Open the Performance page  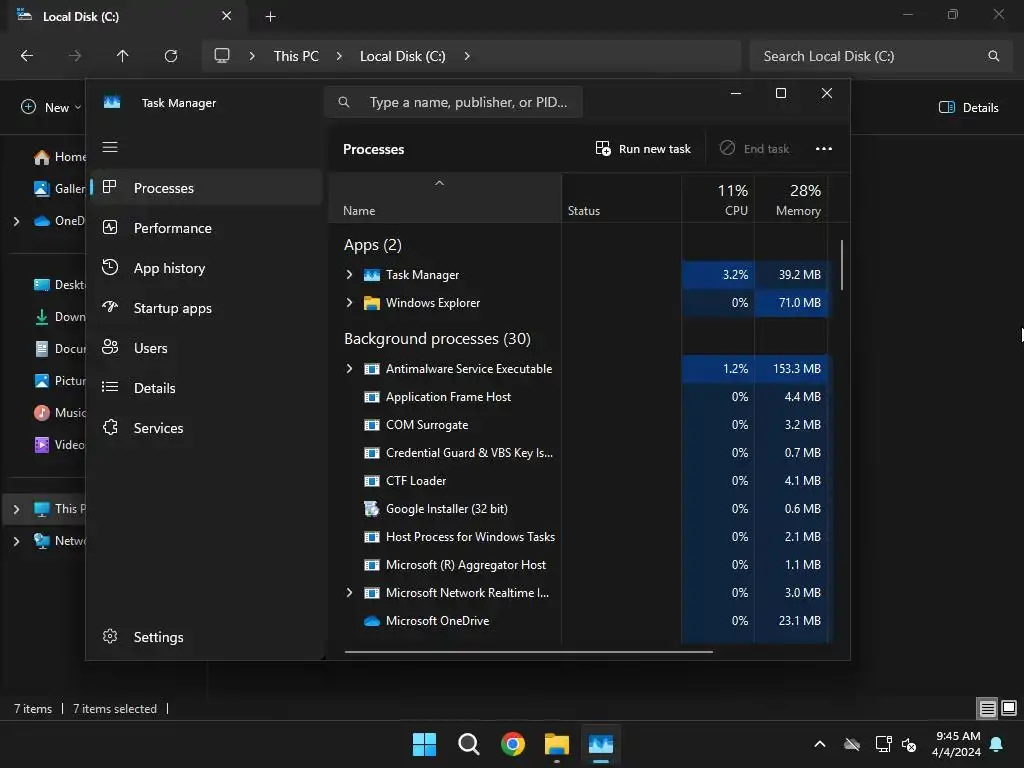pos(206,228)
